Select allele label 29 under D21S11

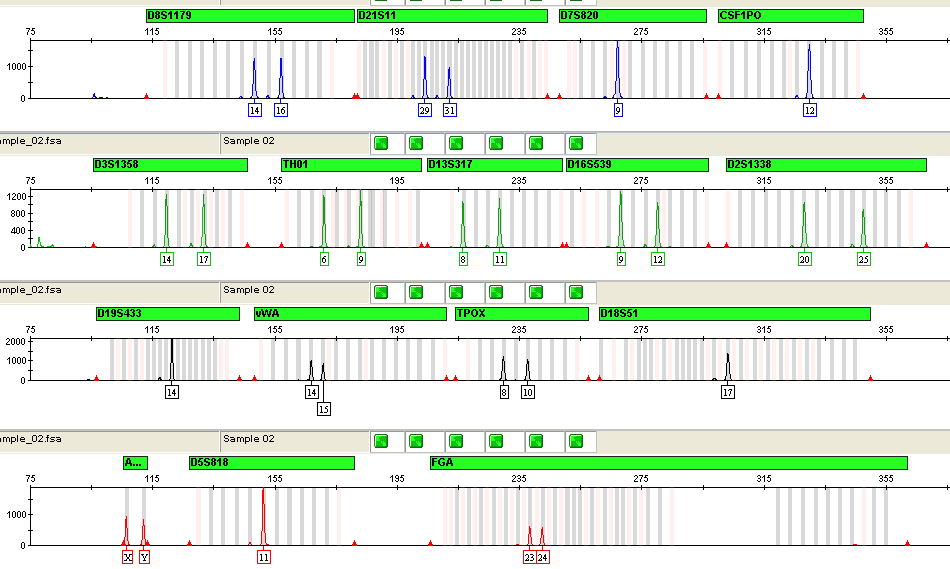point(425,110)
